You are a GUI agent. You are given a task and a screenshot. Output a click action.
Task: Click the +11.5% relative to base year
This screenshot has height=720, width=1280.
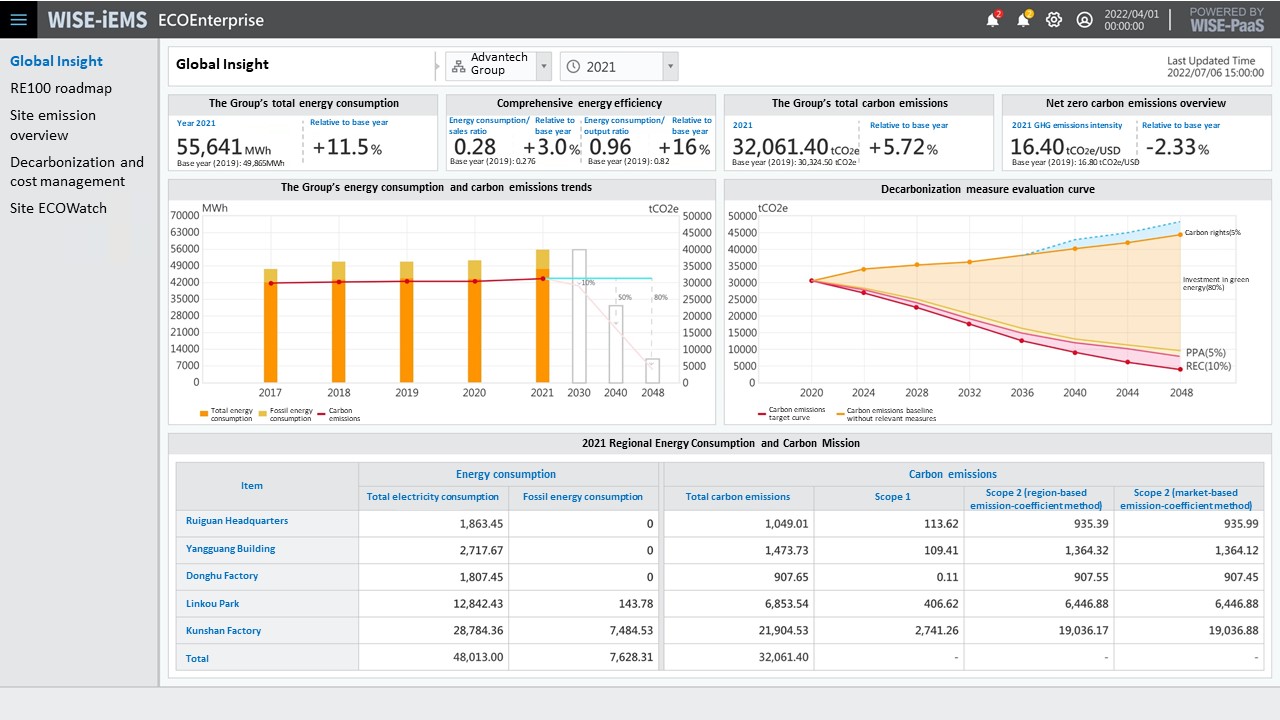(x=347, y=148)
